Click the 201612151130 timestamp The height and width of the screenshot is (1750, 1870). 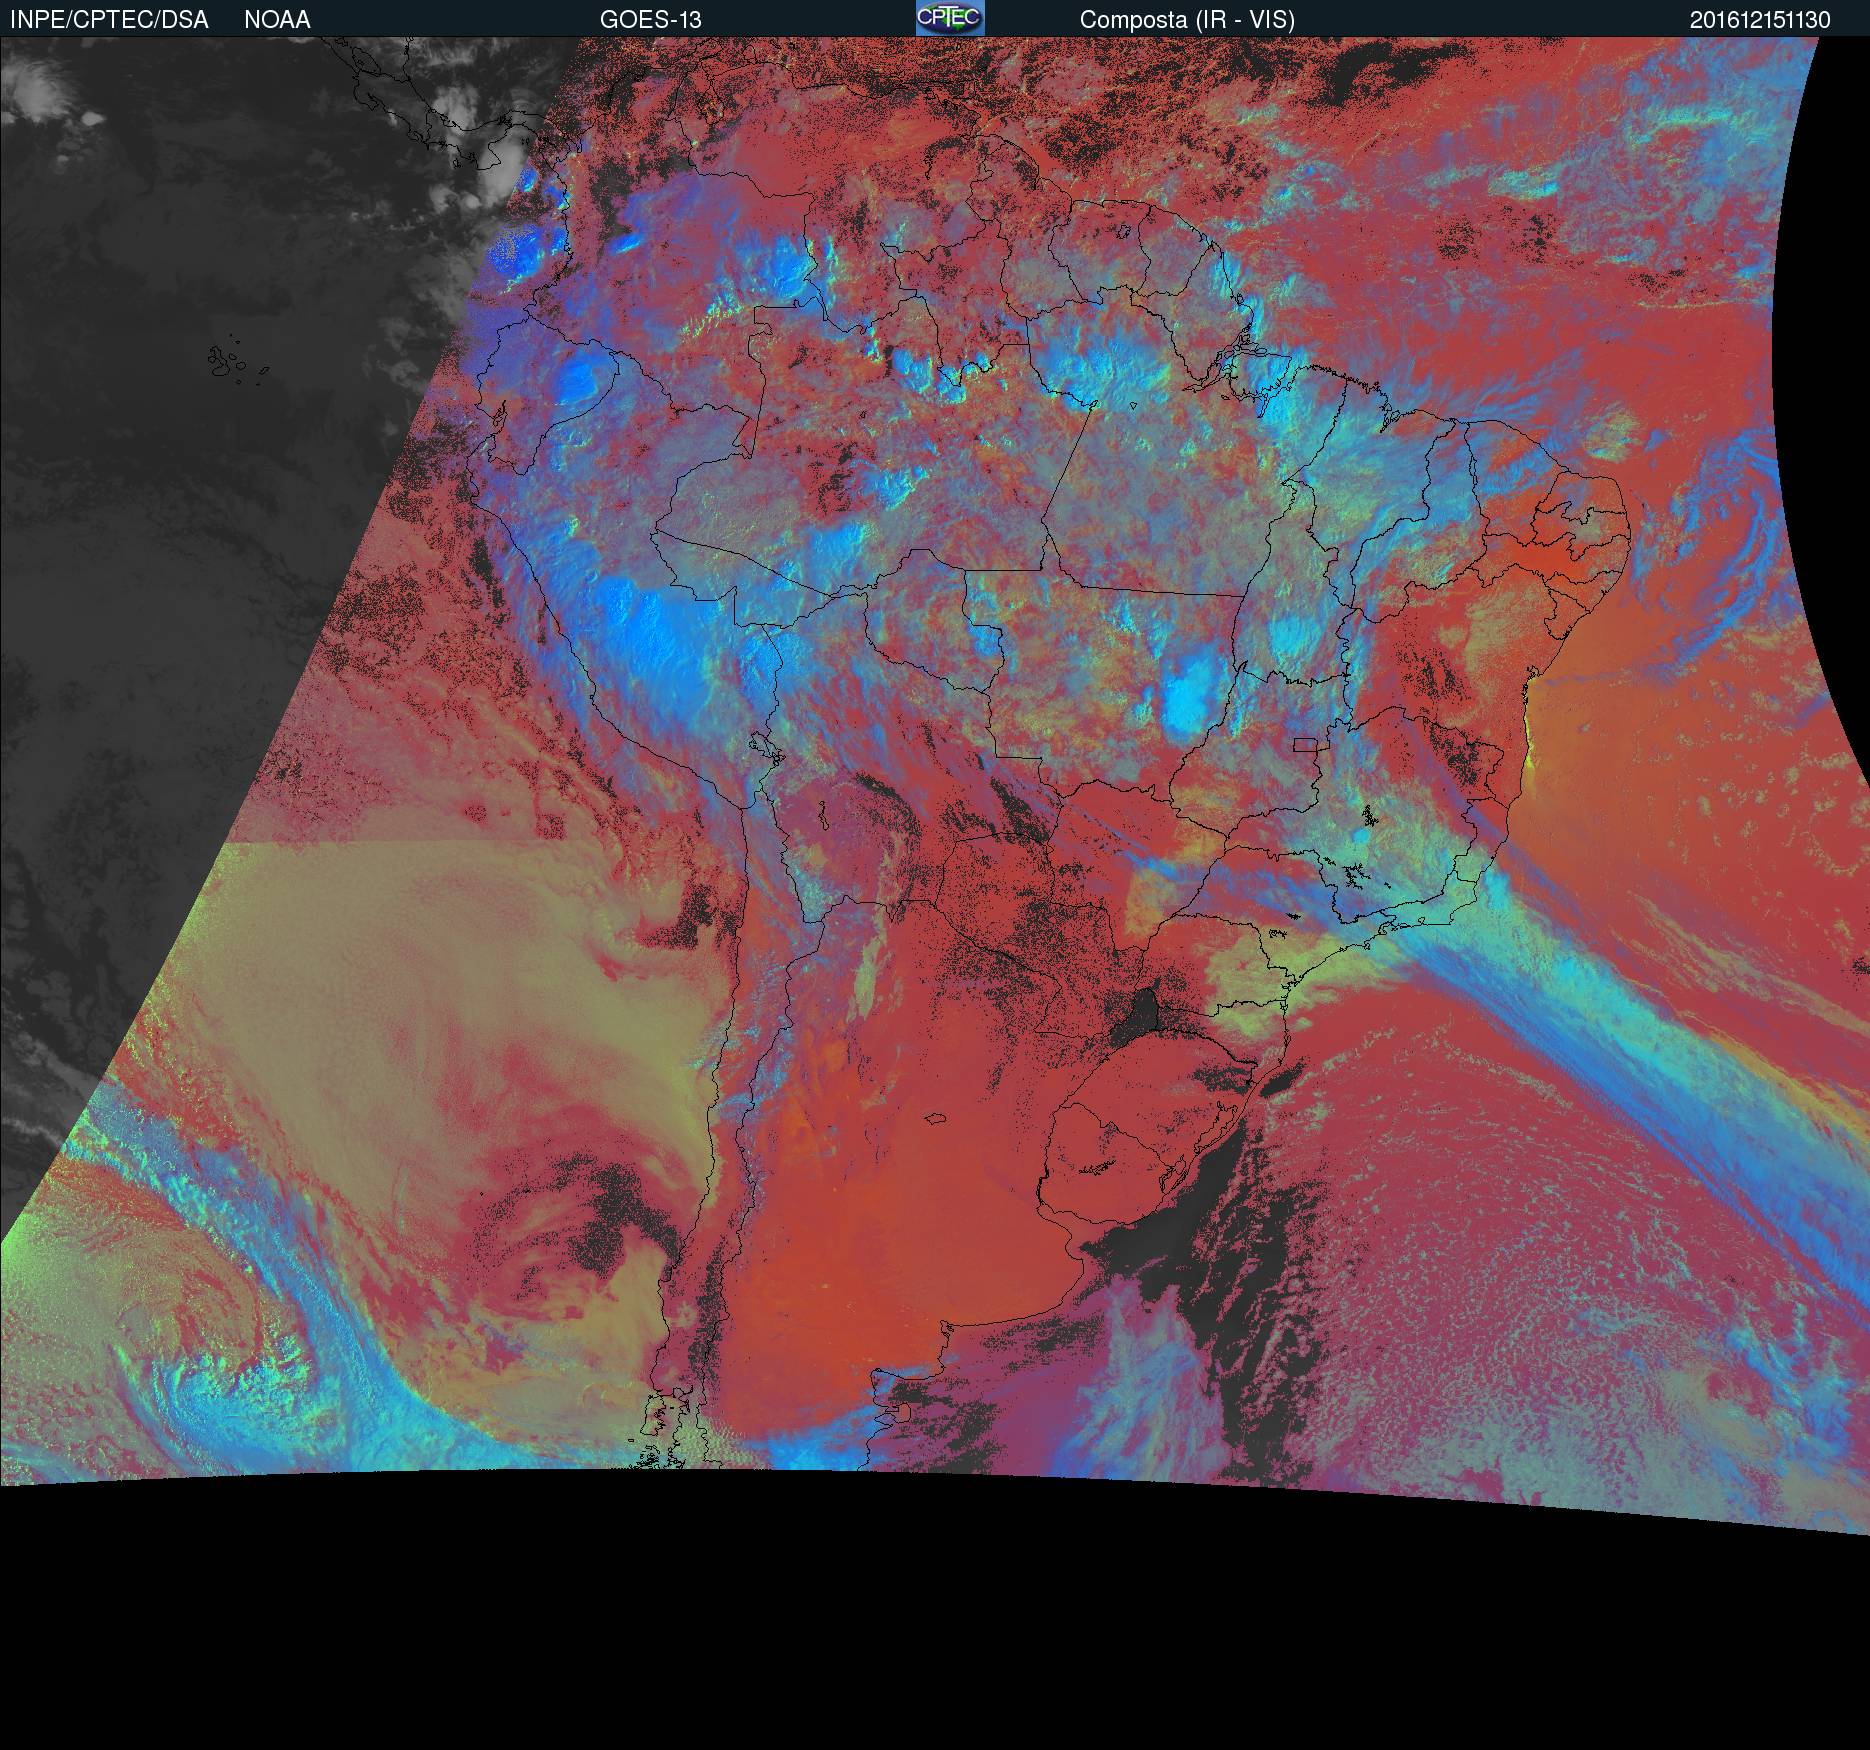coord(1759,20)
